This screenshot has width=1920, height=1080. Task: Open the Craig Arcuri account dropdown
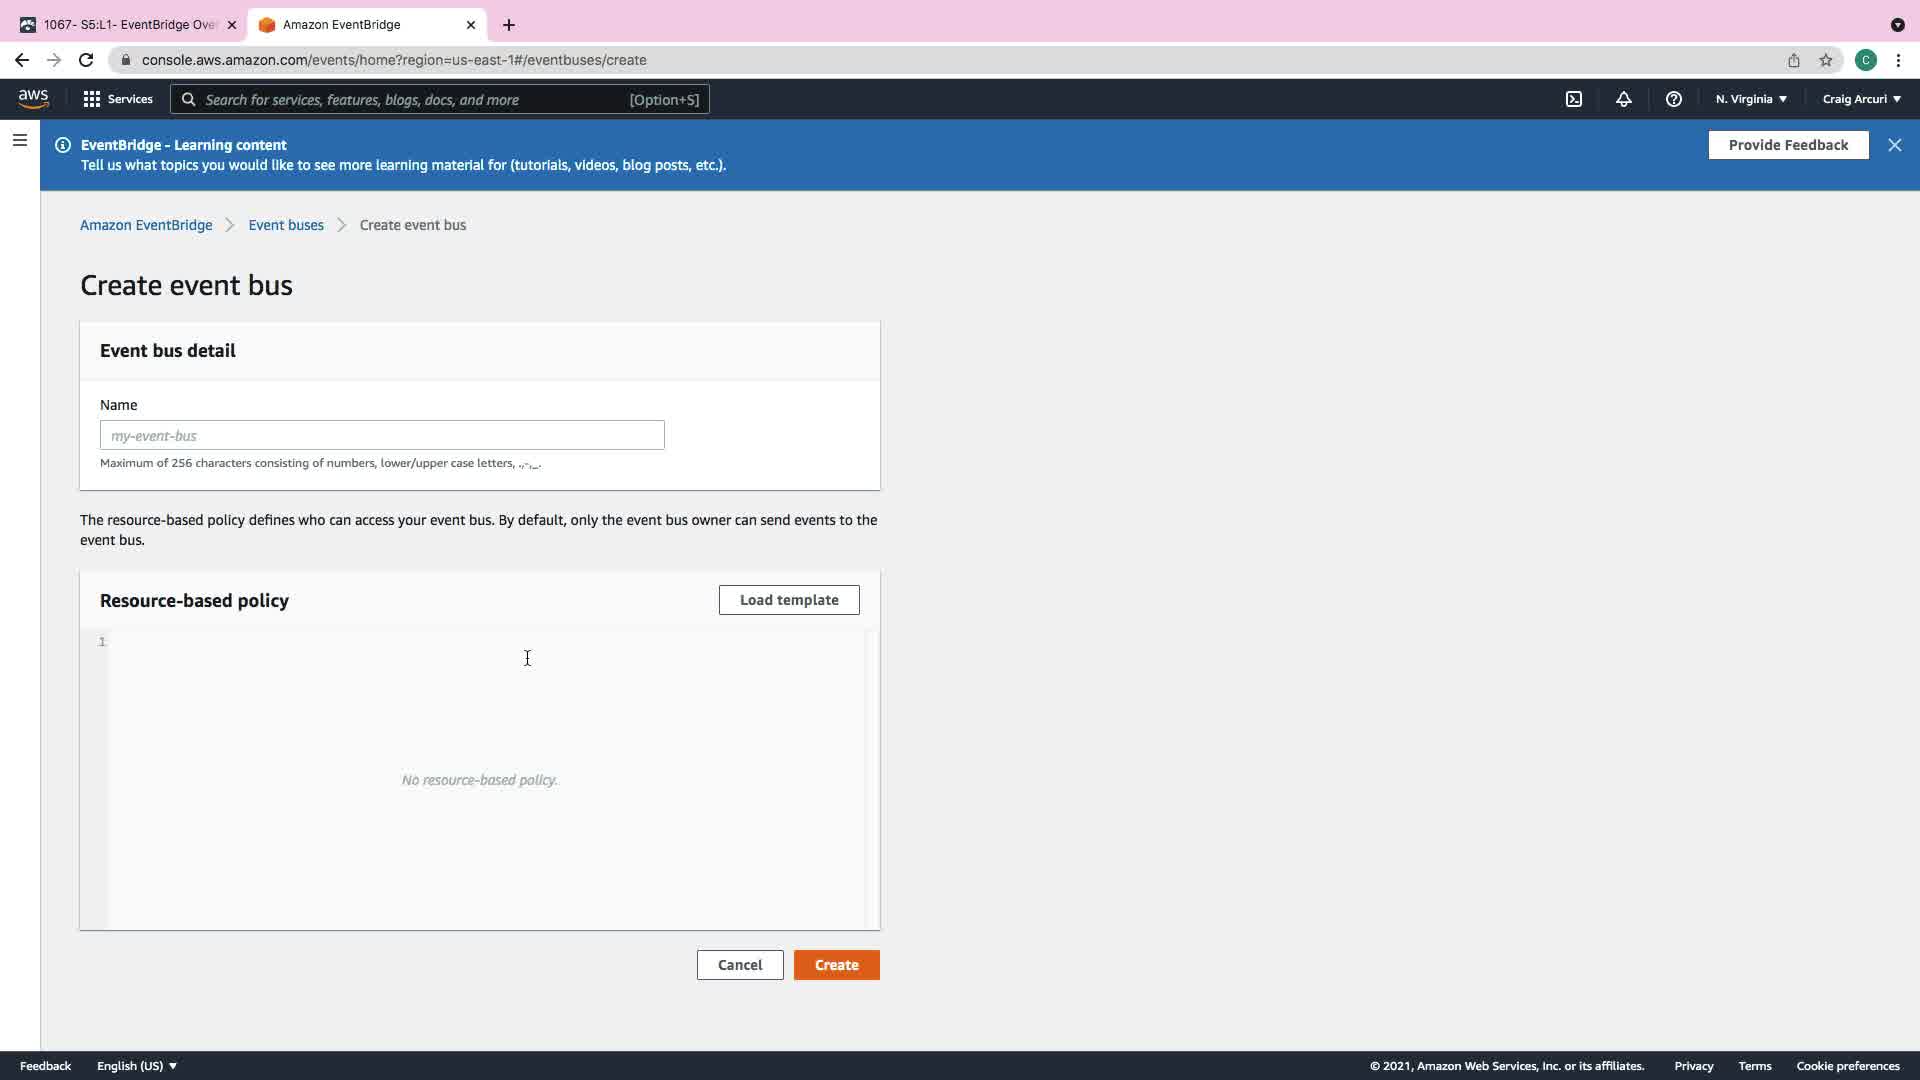[1861, 99]
